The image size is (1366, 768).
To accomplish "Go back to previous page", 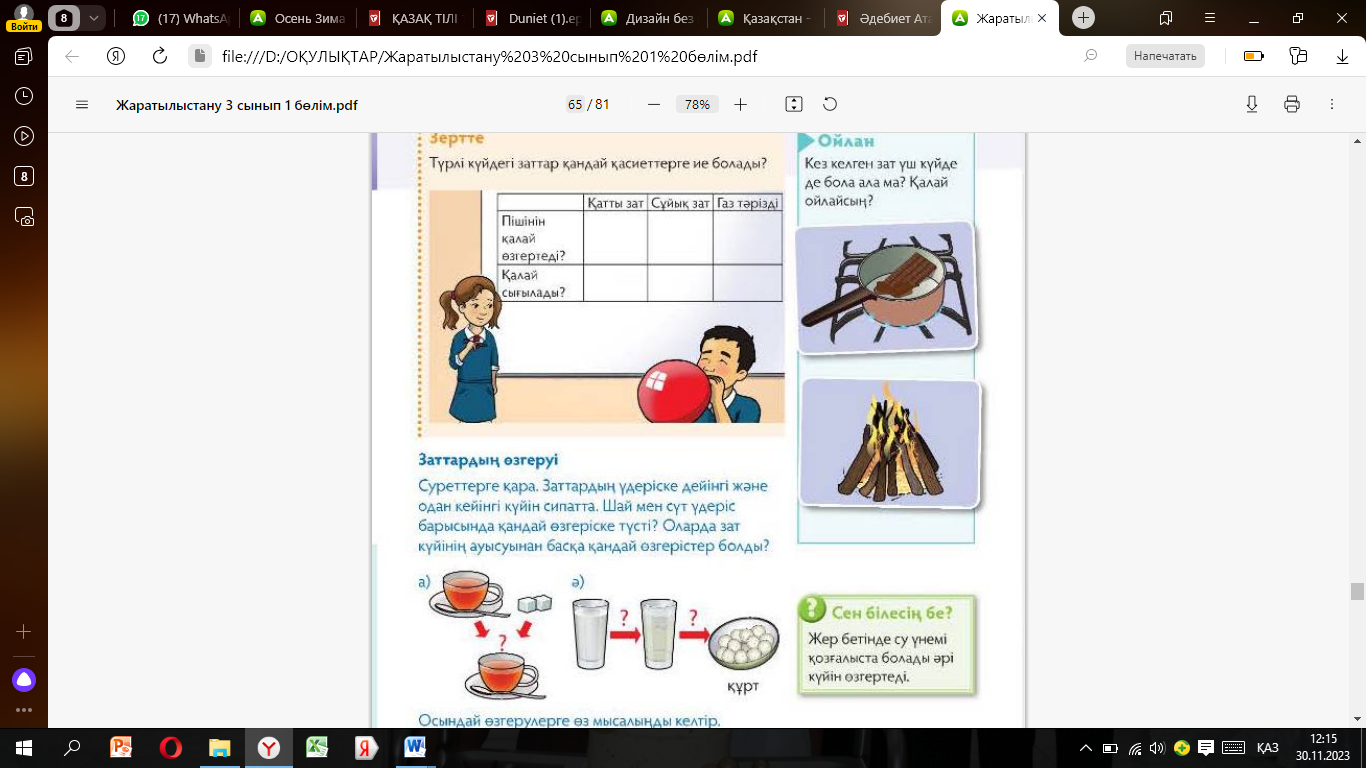I will point(72,56).
